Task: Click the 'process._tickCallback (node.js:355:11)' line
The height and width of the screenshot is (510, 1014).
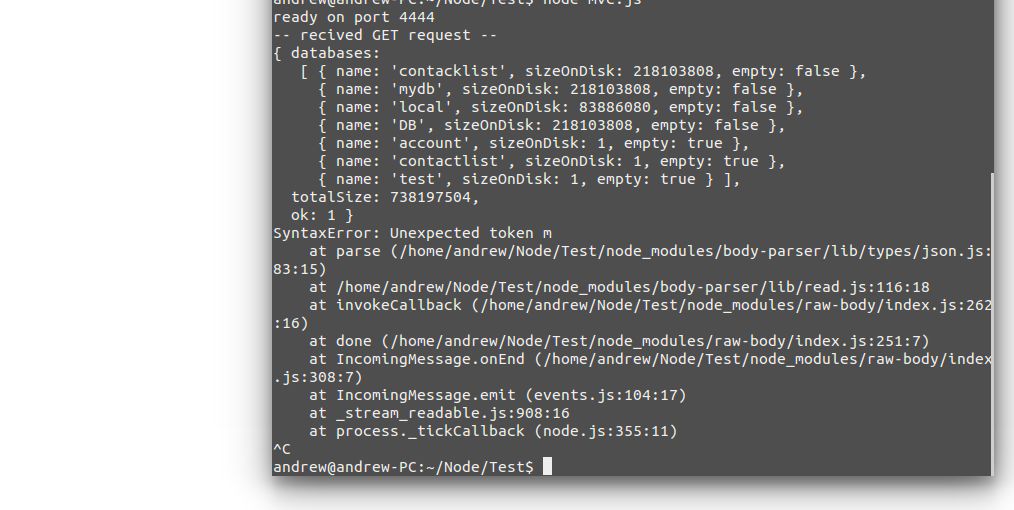Action: click(506, 431)
